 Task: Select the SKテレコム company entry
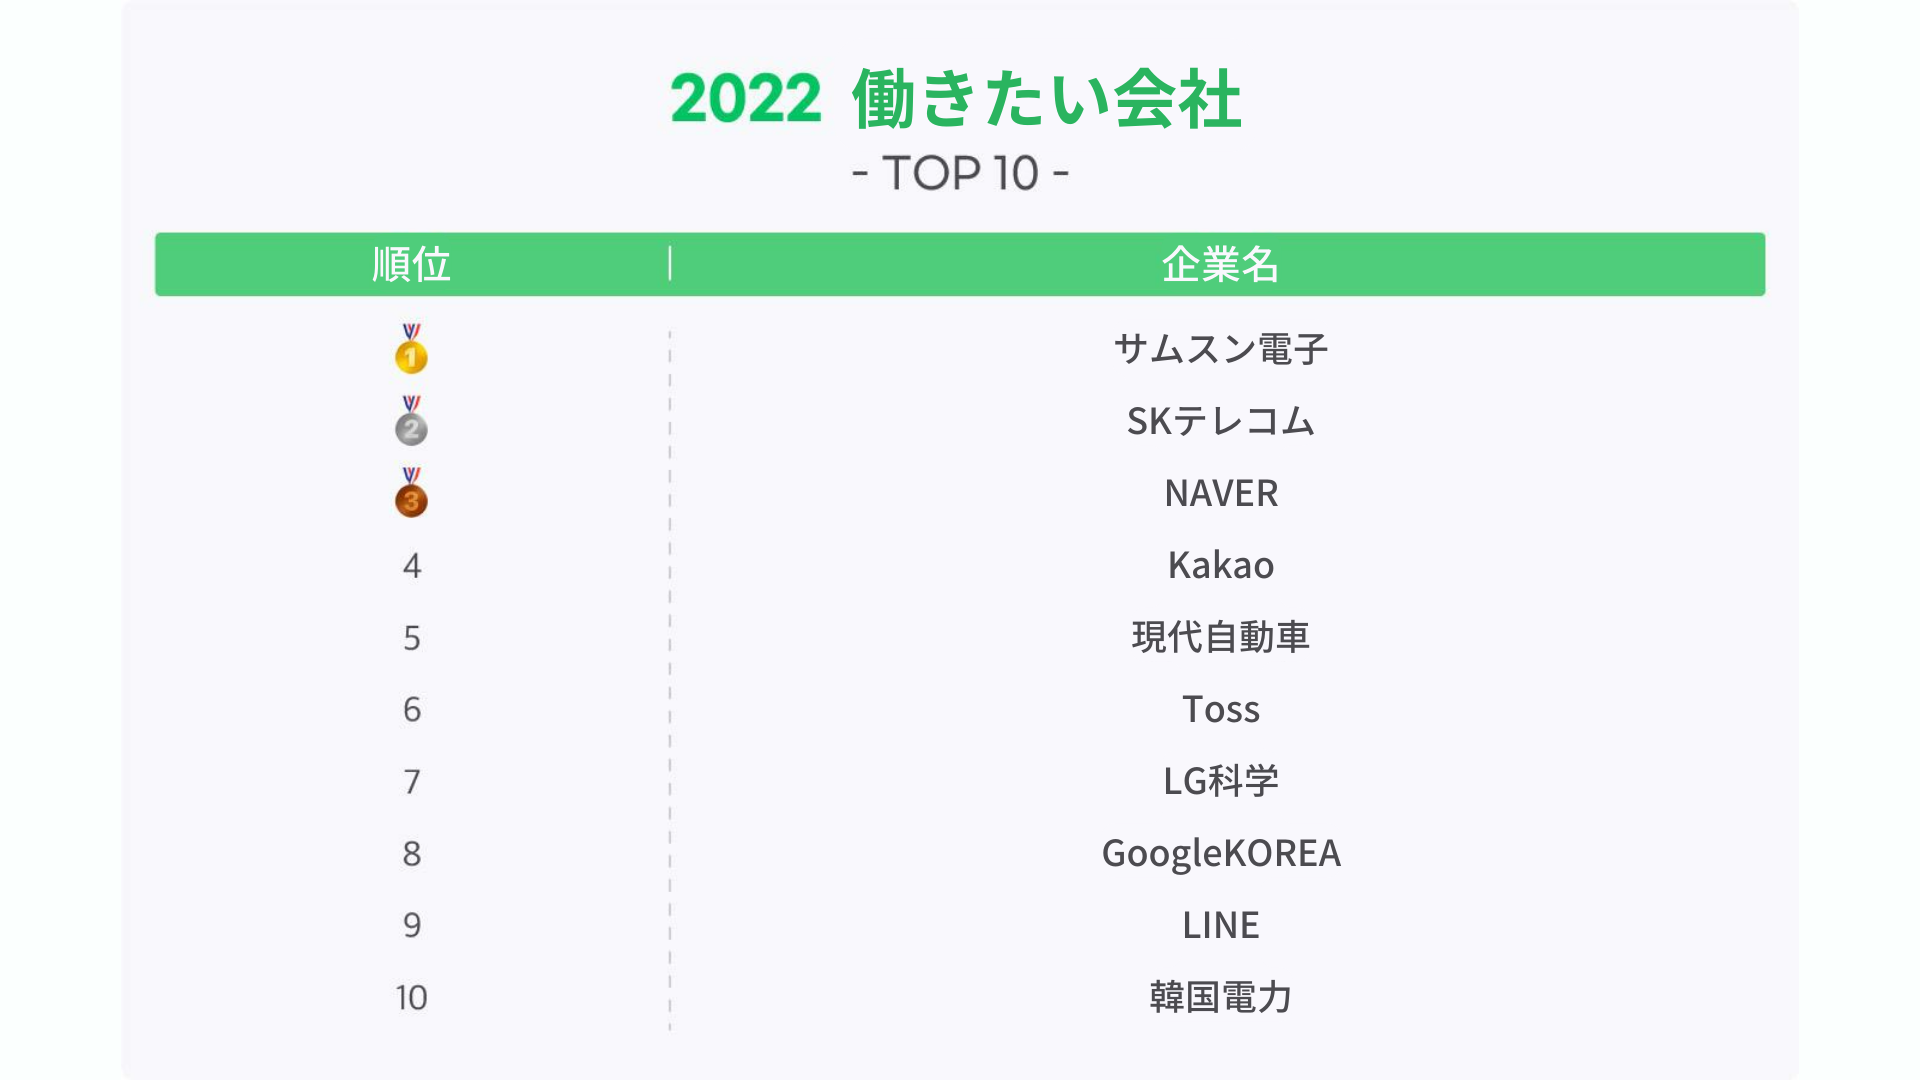pos(1221,421)
